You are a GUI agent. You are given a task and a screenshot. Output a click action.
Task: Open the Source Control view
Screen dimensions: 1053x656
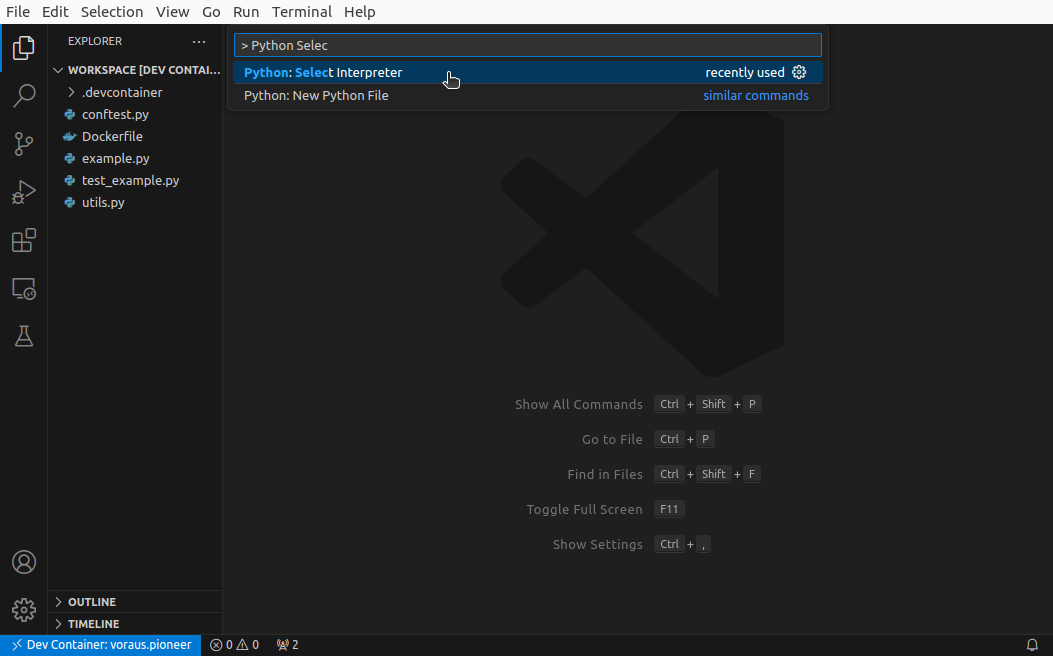point(24,144)
